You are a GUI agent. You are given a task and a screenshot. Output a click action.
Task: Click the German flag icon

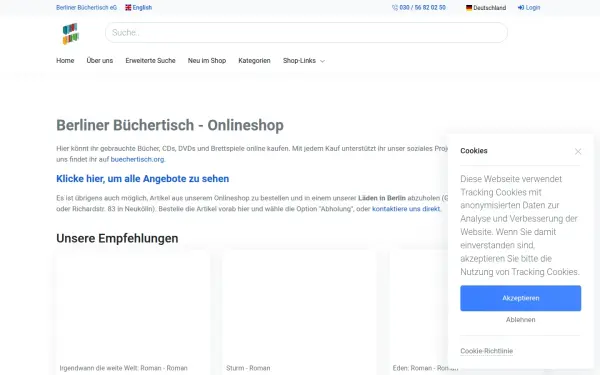[469, 8]
